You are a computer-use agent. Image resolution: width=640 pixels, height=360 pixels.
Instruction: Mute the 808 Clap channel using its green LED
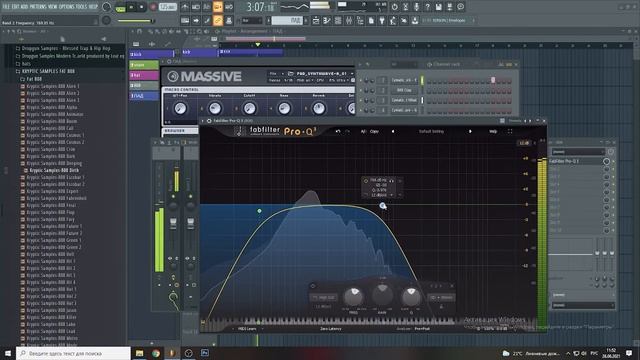(x=361, y=90)
